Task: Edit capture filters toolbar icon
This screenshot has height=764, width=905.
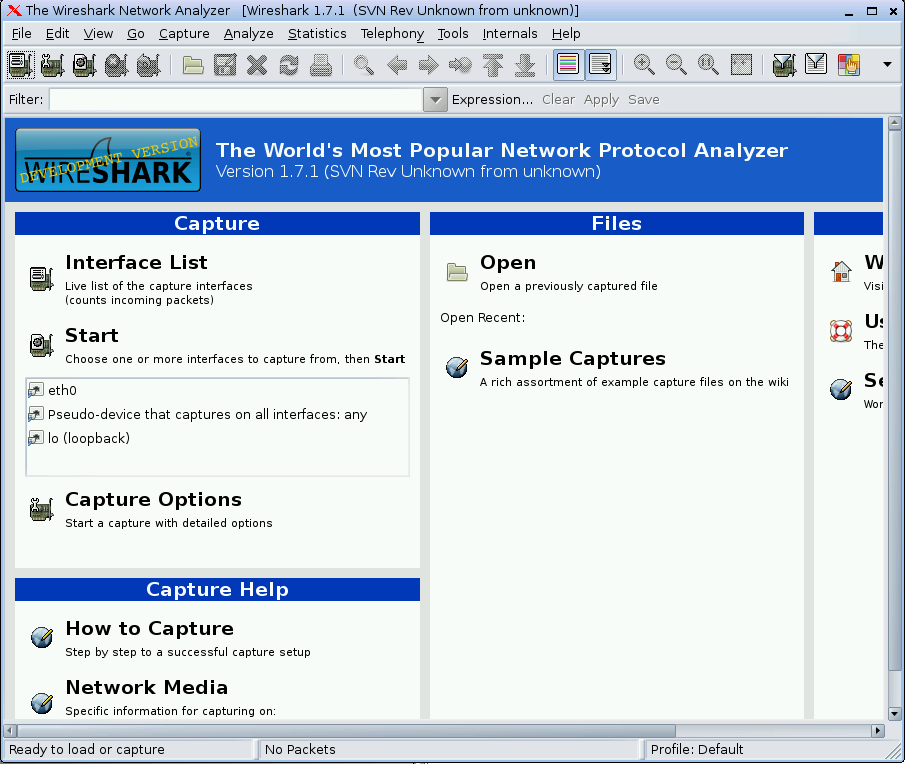Action: coord(784,65)
